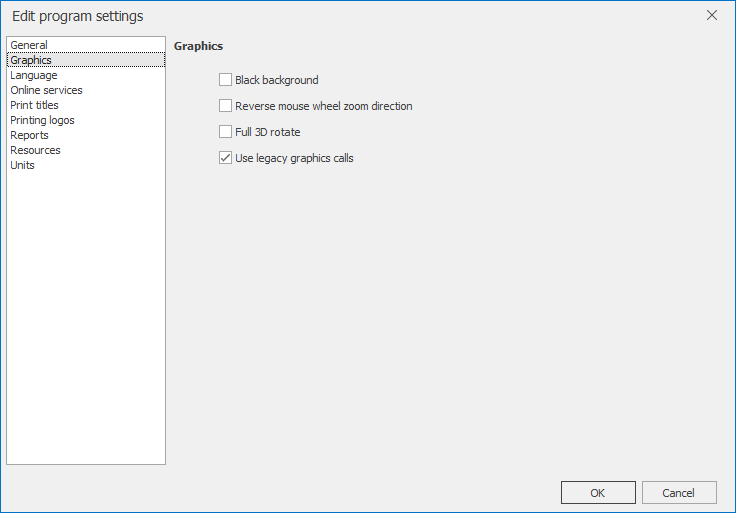
Task: Click the Cancel button
Action: click(679, 492)
